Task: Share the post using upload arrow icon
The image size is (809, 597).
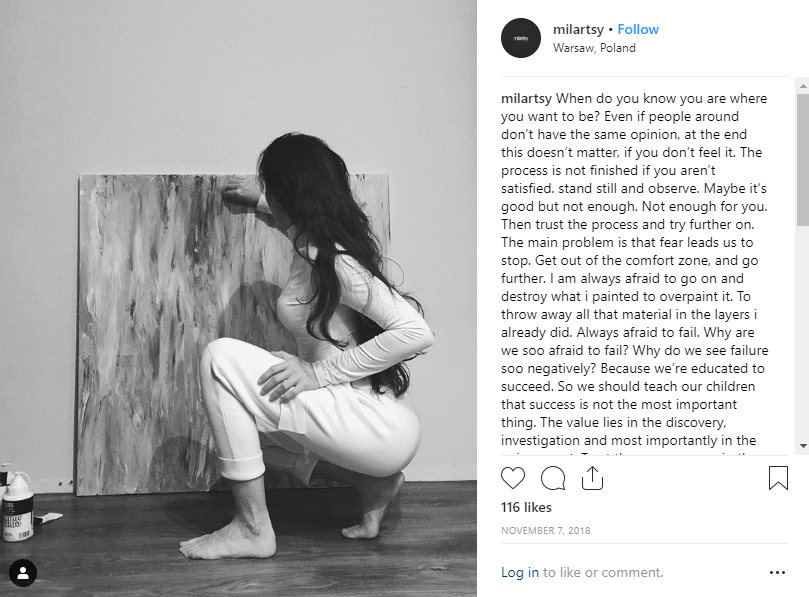Action: pos(592,478)
